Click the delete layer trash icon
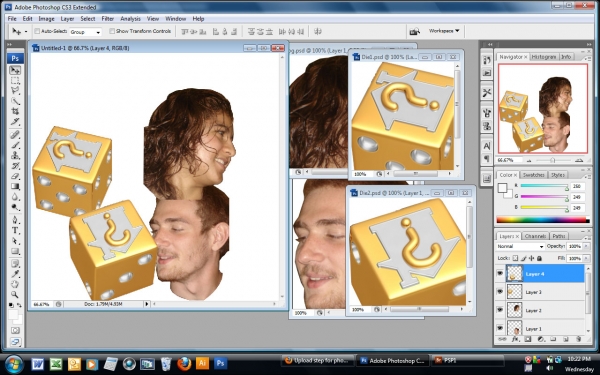The image size is (600, 375). tap(579, 339)
